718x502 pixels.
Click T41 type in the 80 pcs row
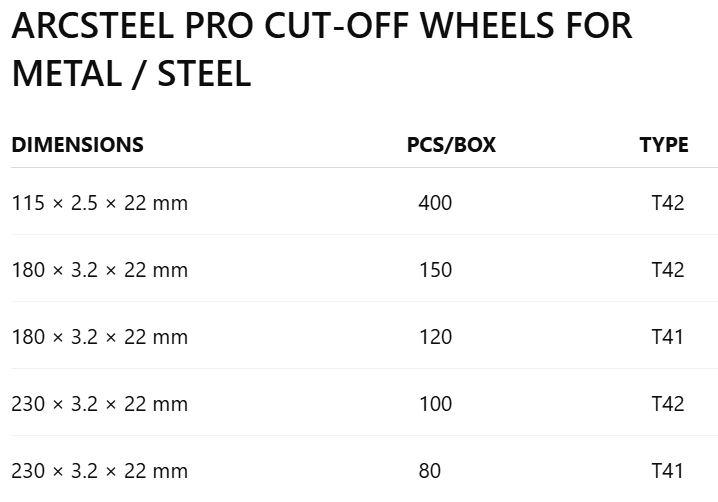(667, 470)
